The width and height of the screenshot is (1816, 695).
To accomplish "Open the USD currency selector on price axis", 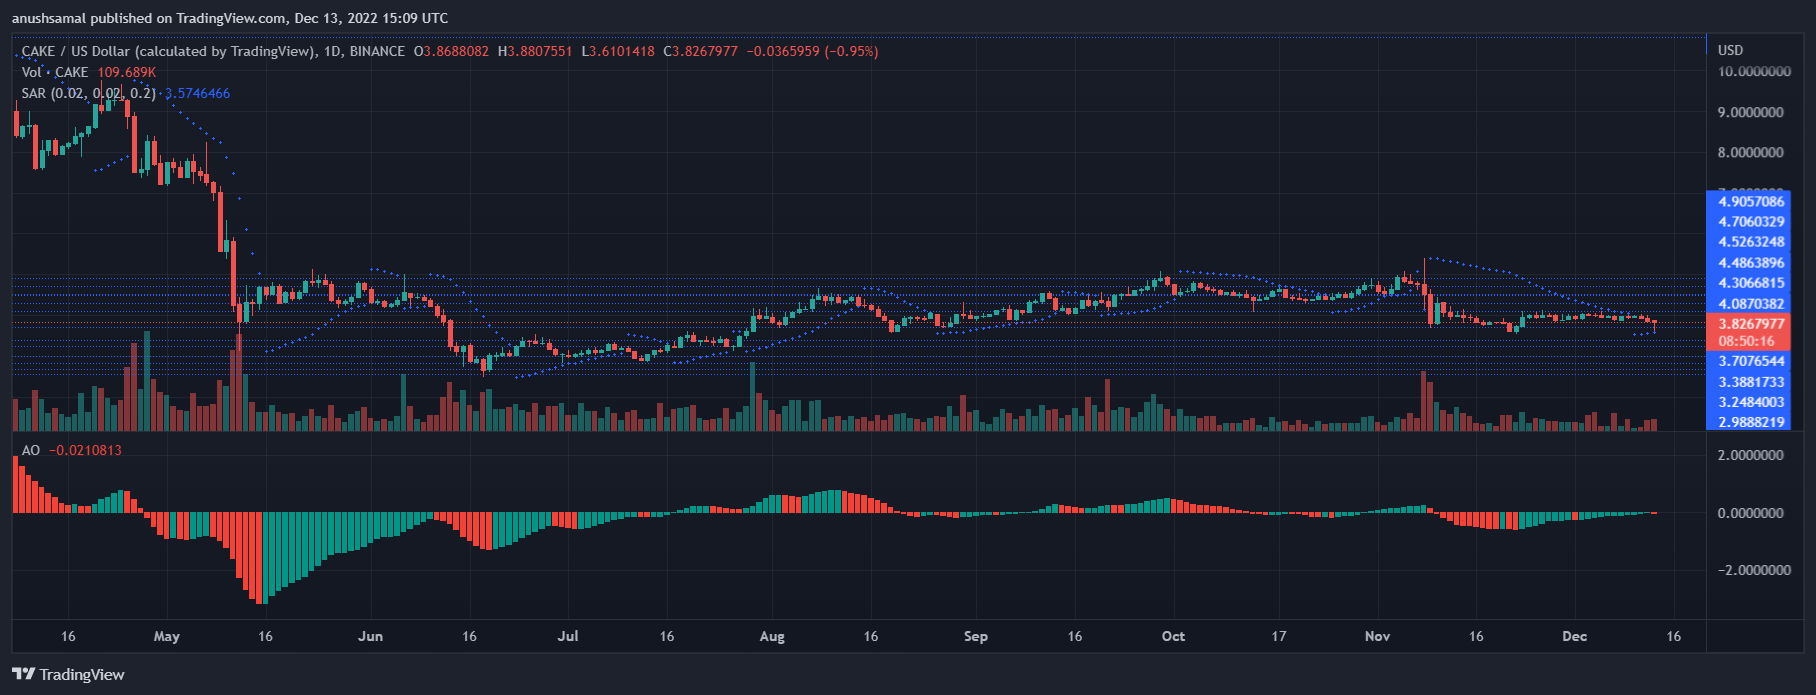I will click(x=1730, y=50).
